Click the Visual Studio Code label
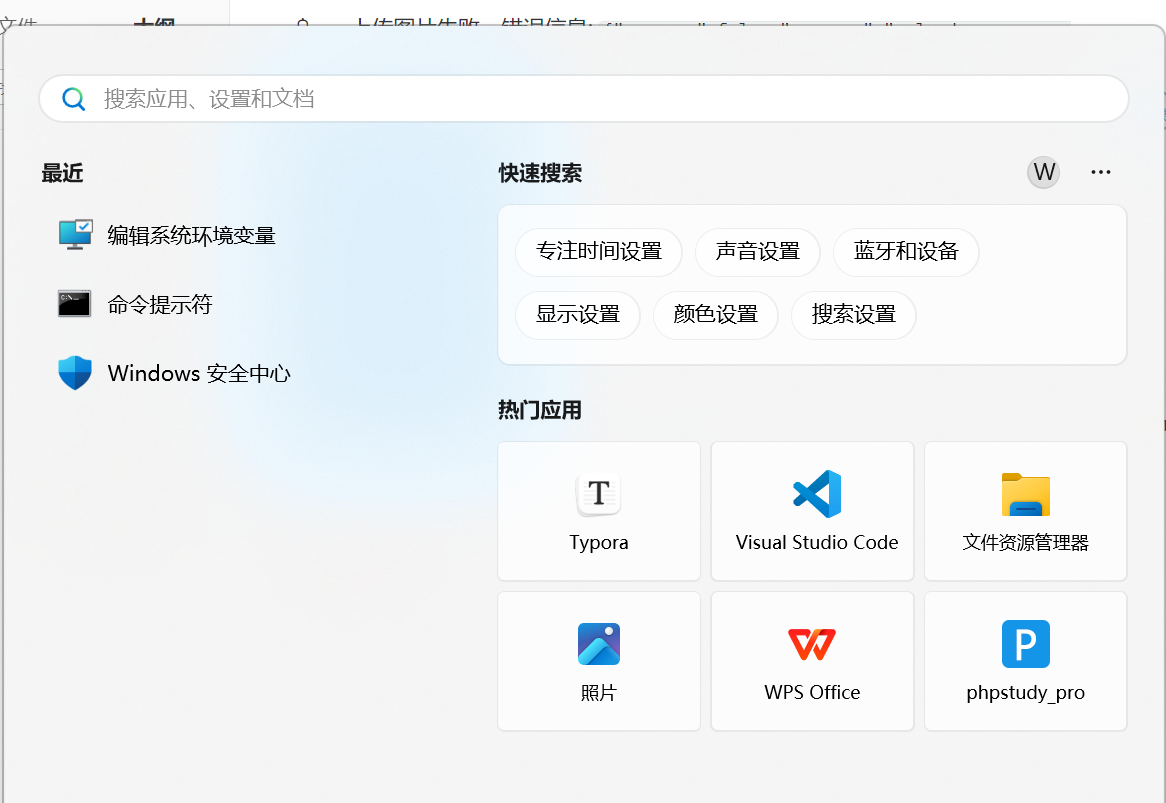 click(816, 543)
